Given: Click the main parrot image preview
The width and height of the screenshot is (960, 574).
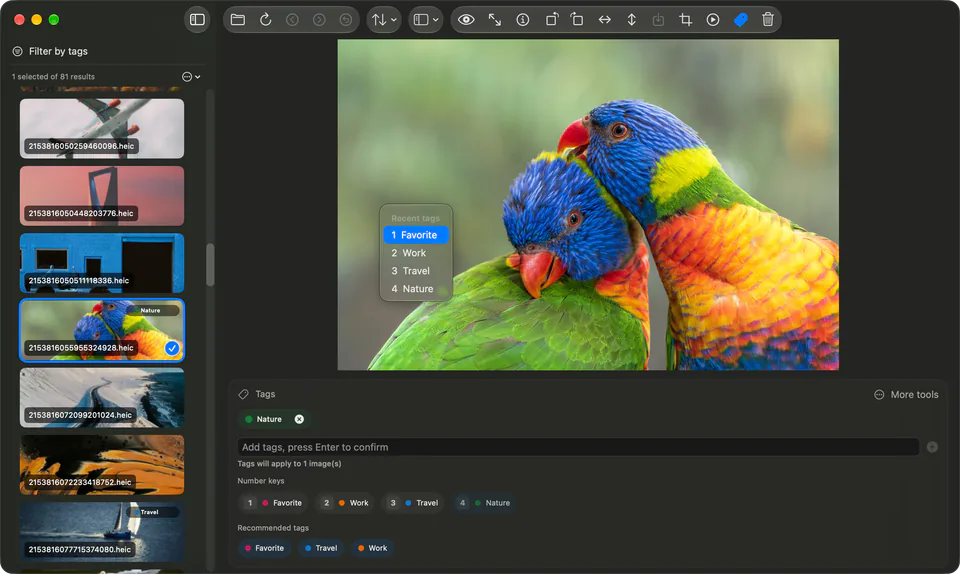Looking at the screenshot, I should [x=588, y=204].
